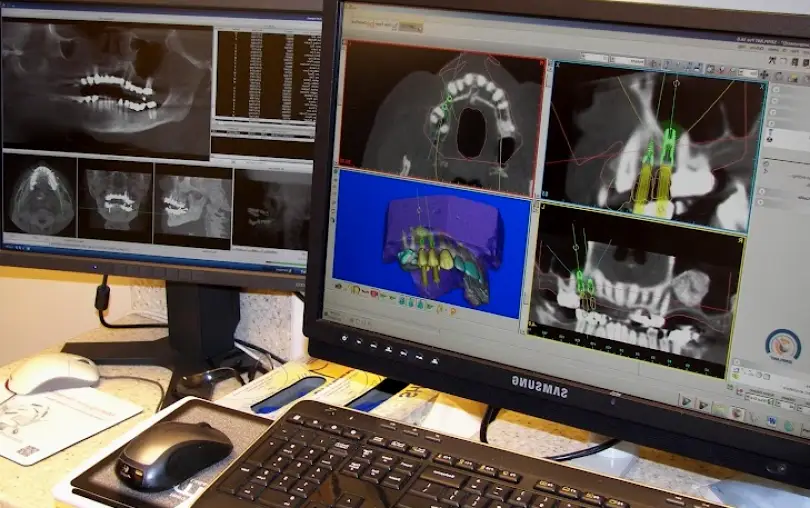810x508 pixels.
Task: Click the taskbar at the left monitor's bottom
Action: pyautogui.click(x=154, y=257)
